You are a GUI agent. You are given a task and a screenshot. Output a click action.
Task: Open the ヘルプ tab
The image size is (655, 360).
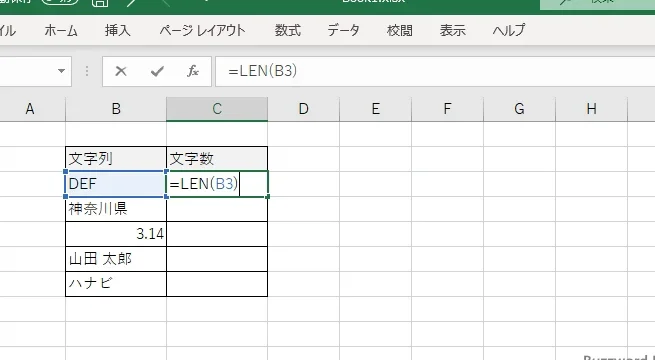pyautogui.click(x=508, y=30)
